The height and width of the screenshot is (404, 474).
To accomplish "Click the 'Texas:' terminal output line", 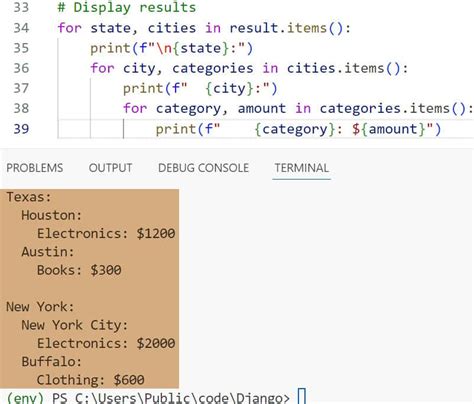I will coord(29,197).
